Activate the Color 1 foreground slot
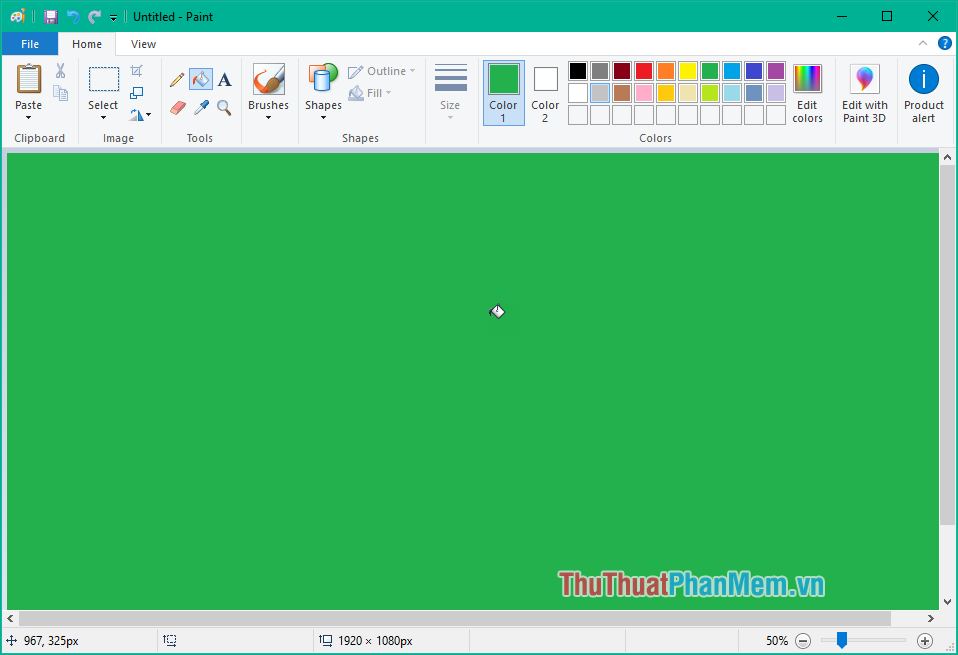 click(503, 92)
